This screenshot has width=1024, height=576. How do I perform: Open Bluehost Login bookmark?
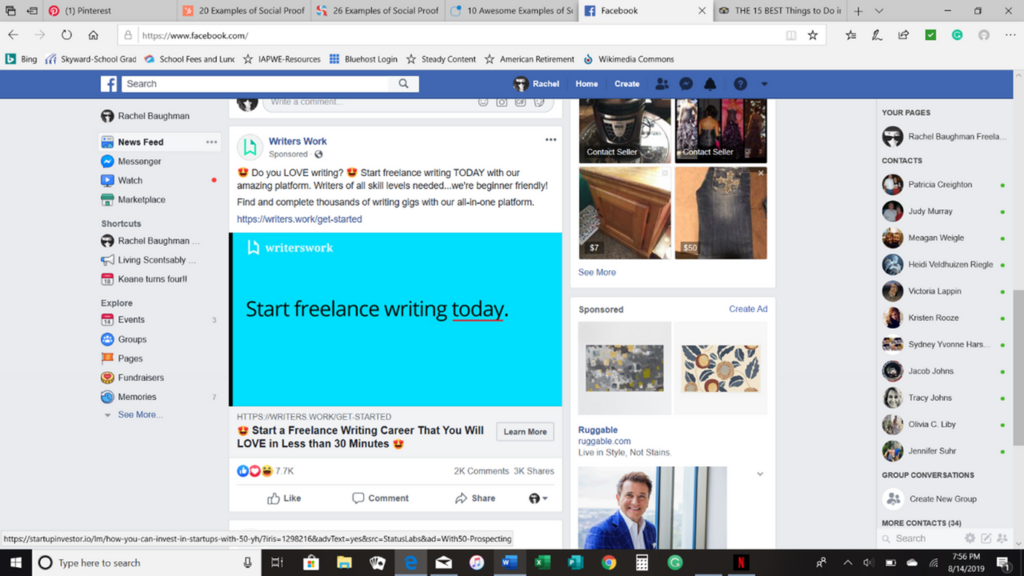click(x=363, y=59)
